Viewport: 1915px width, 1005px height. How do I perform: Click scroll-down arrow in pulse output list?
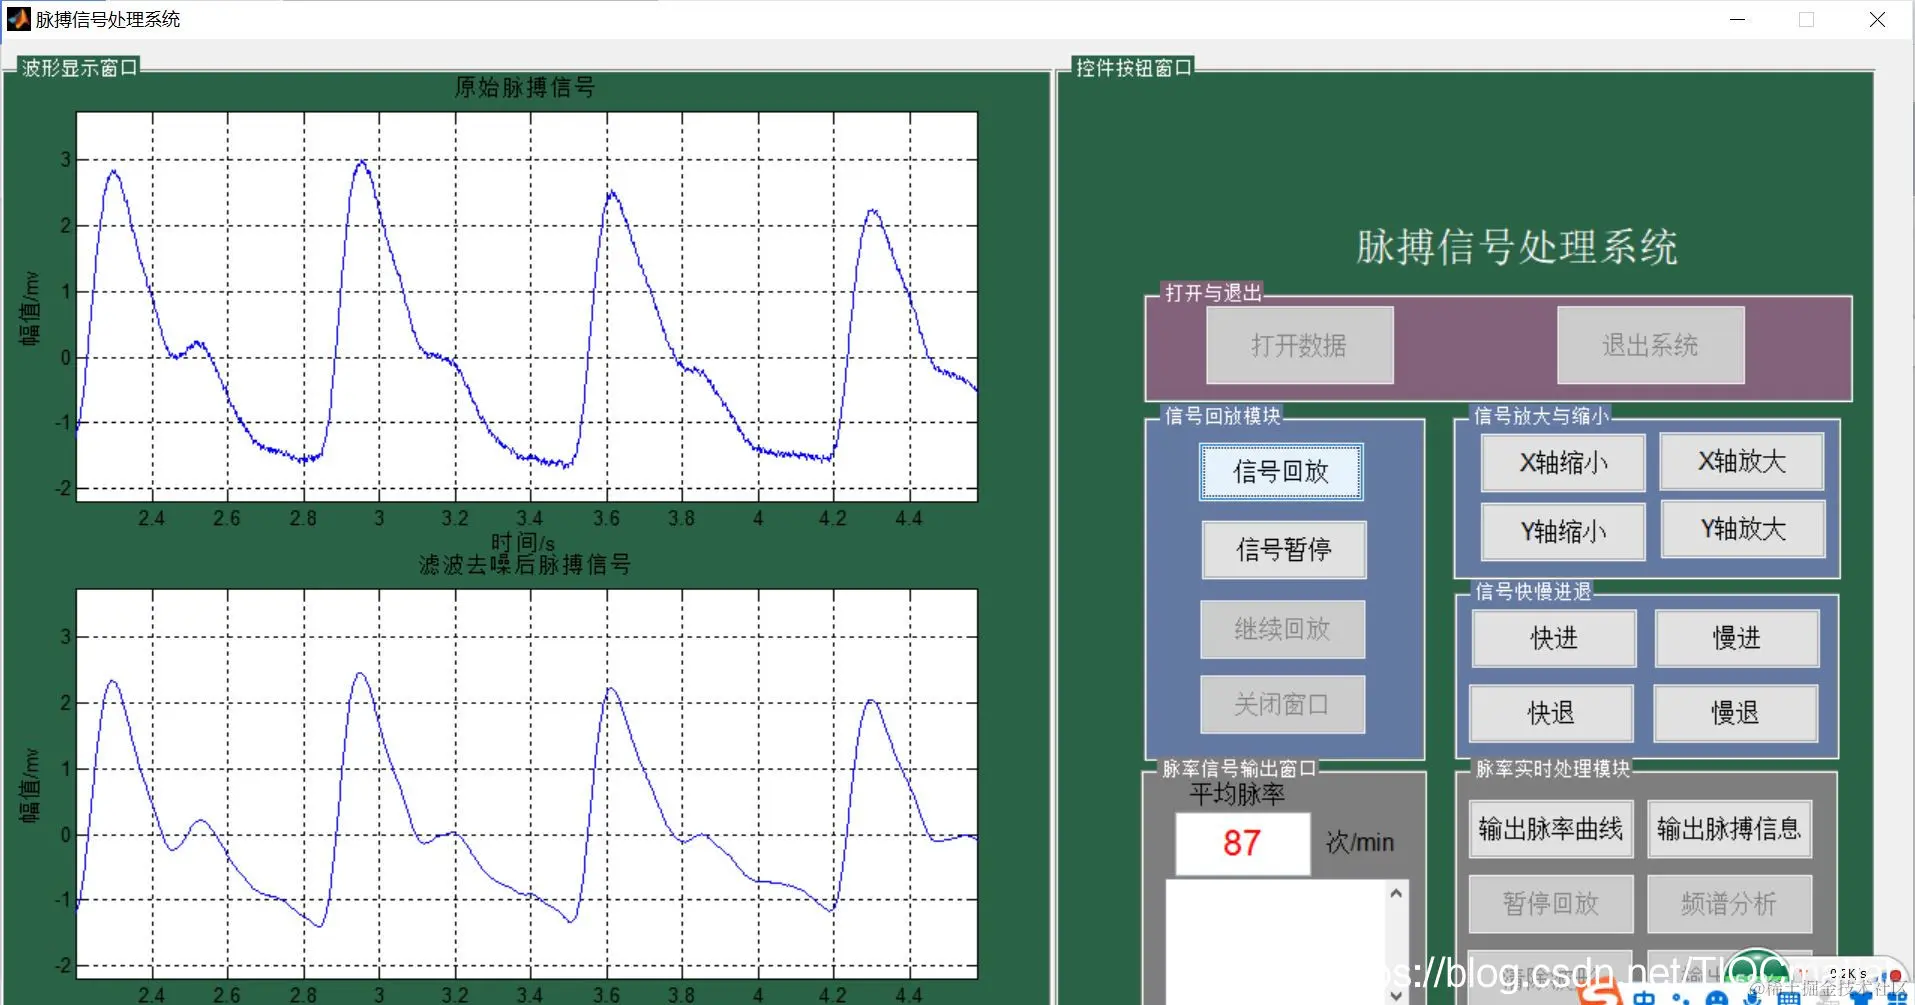[x=1396, y=996]
